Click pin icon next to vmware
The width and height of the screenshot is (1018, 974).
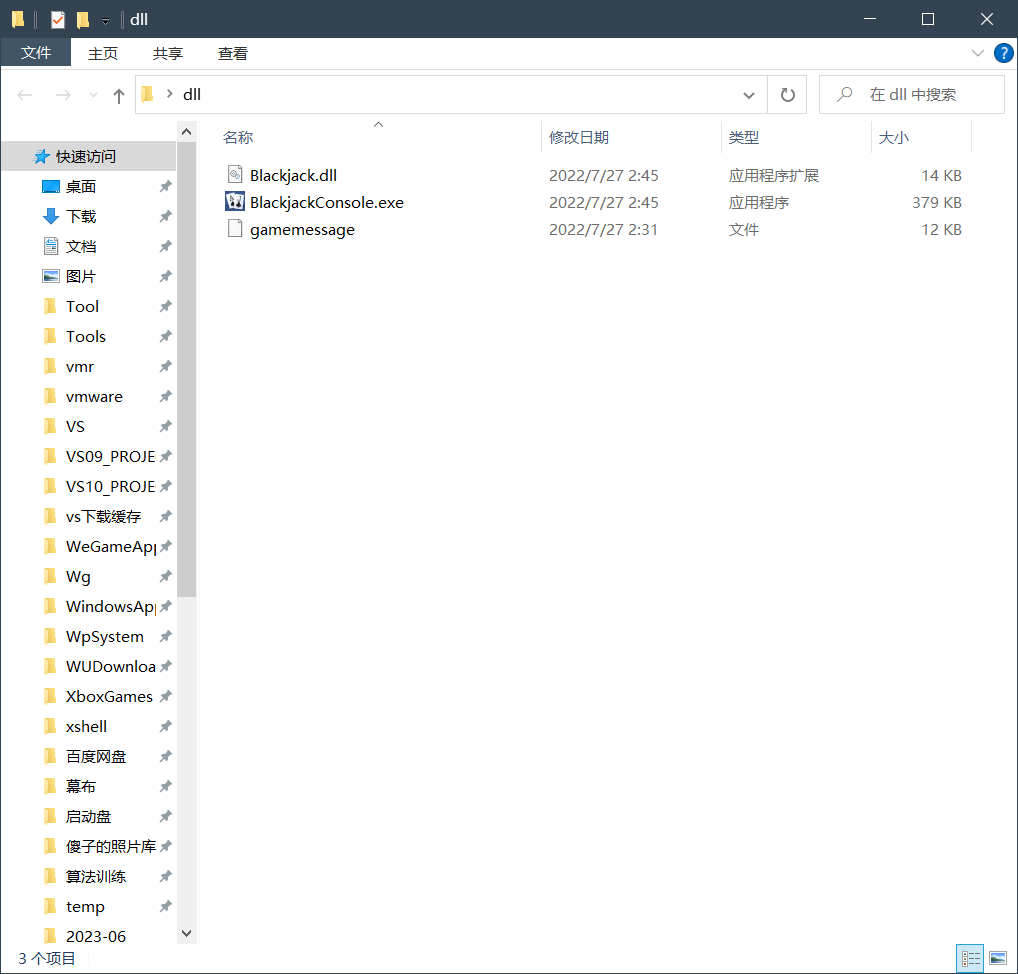(166, 396)
